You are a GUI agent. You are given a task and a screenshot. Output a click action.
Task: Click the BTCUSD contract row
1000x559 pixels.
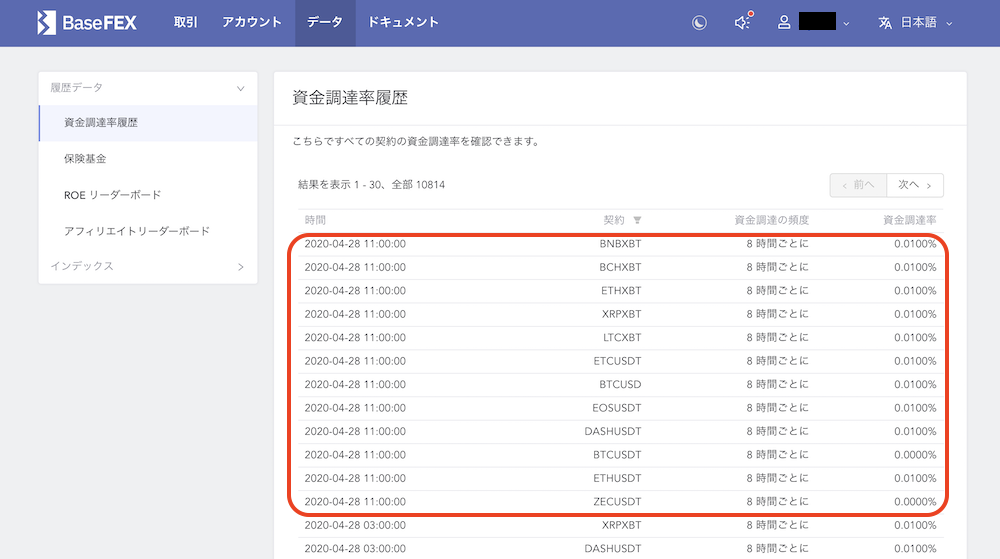tap(620, 385)
